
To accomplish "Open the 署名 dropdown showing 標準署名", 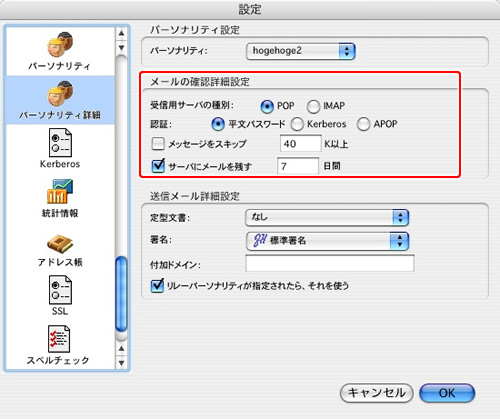I will click(327, 241).
